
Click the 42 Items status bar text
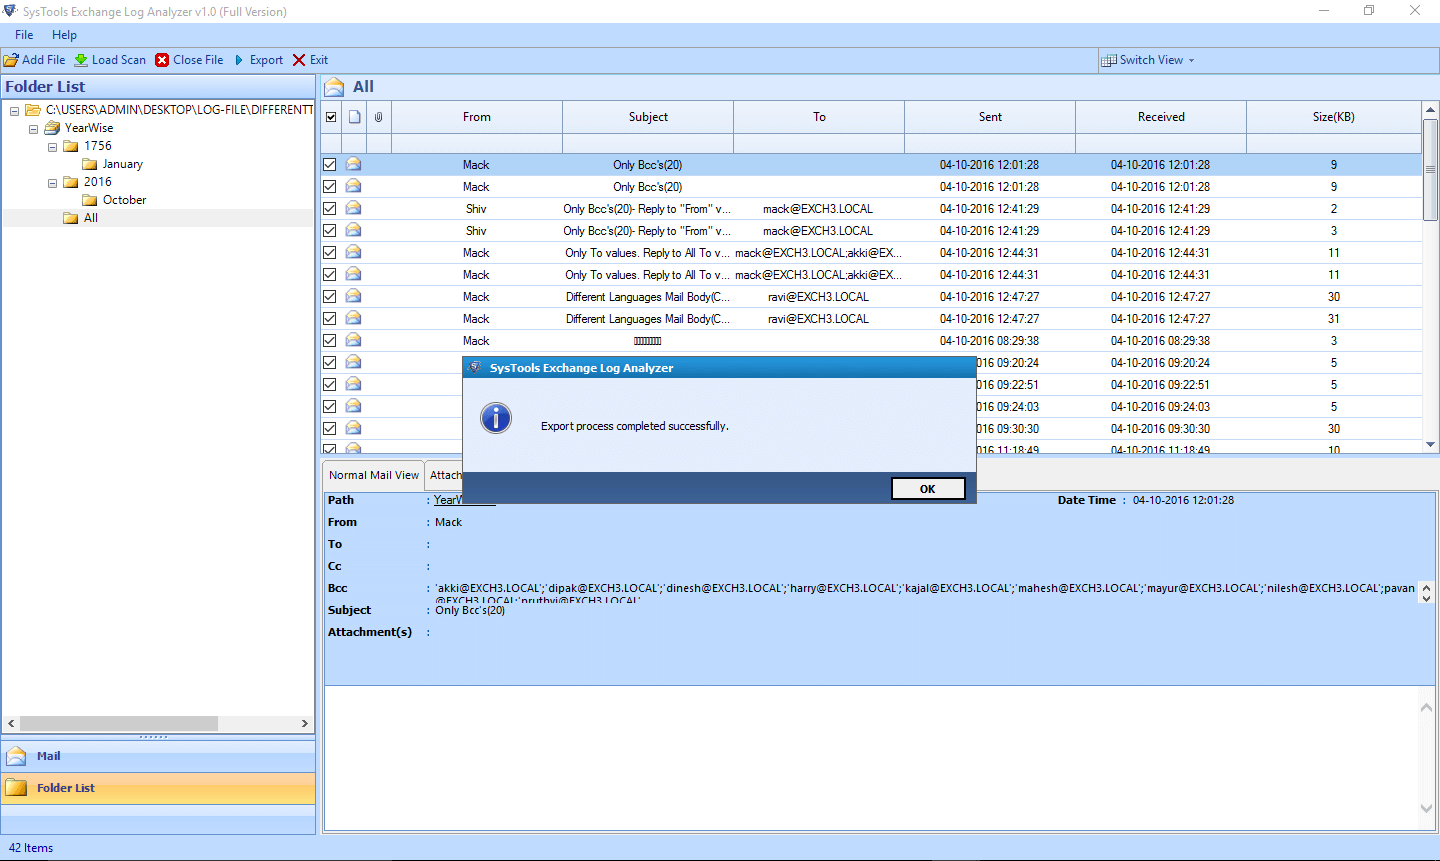pyautogui.click(x=31, y=848)
